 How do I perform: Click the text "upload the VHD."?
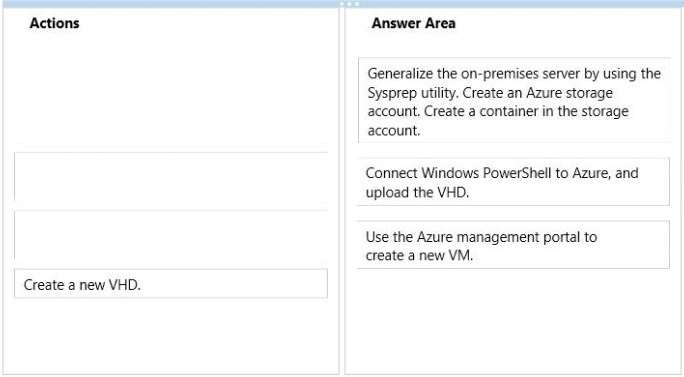(x=417, y=192)
